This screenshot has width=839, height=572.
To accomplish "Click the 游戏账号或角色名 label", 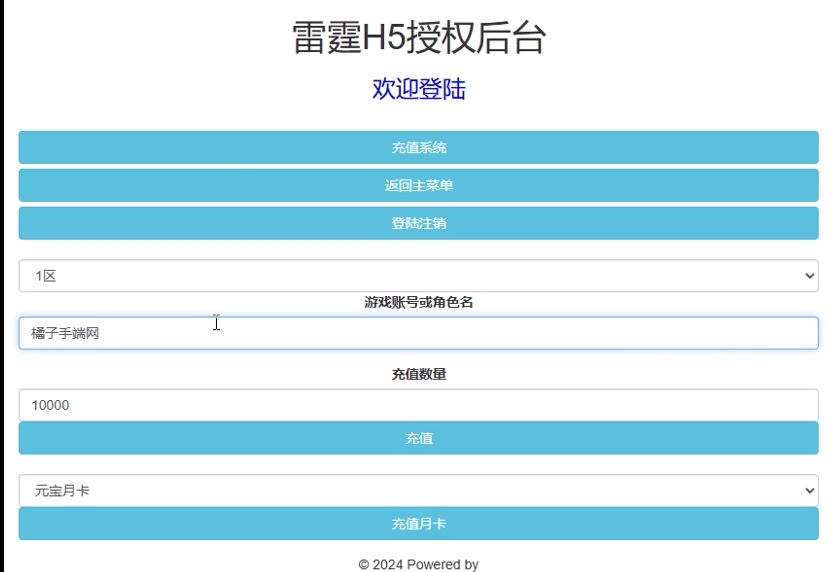I will pos(419,302).
